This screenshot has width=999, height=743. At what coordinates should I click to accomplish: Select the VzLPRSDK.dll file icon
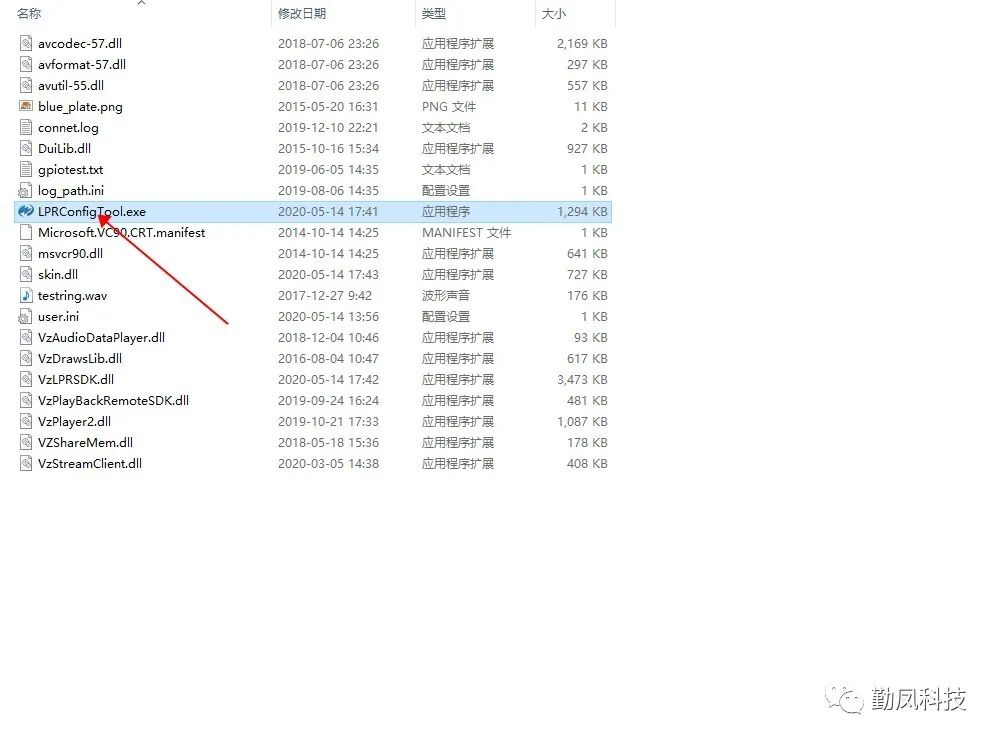point(25,380)
